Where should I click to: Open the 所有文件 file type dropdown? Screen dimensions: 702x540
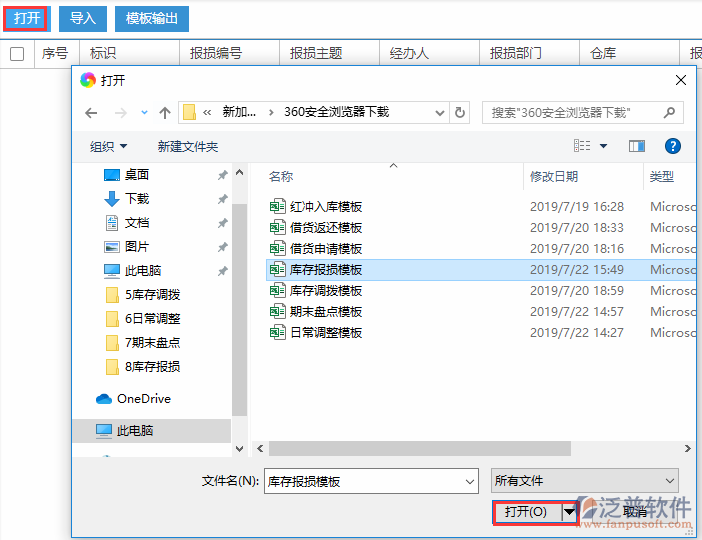click(584, 481)
